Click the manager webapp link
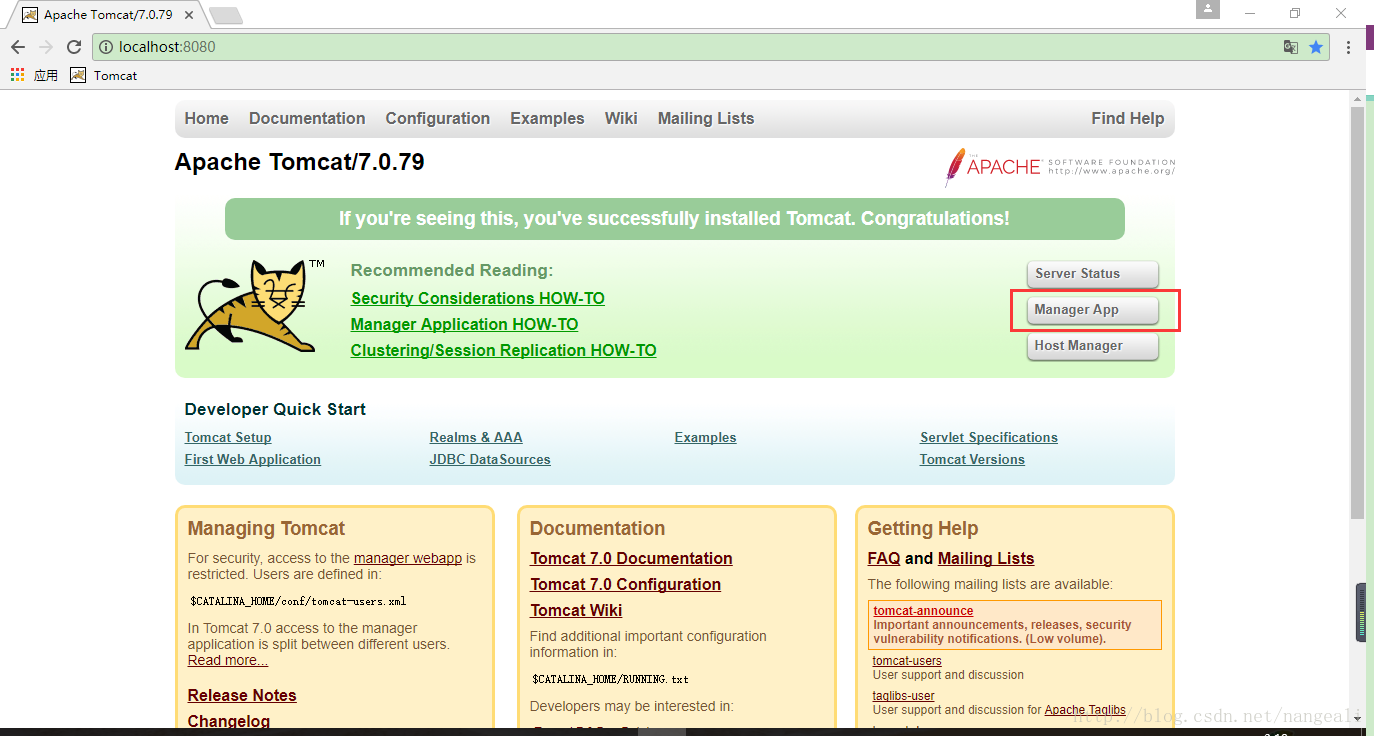 [408, 558]
